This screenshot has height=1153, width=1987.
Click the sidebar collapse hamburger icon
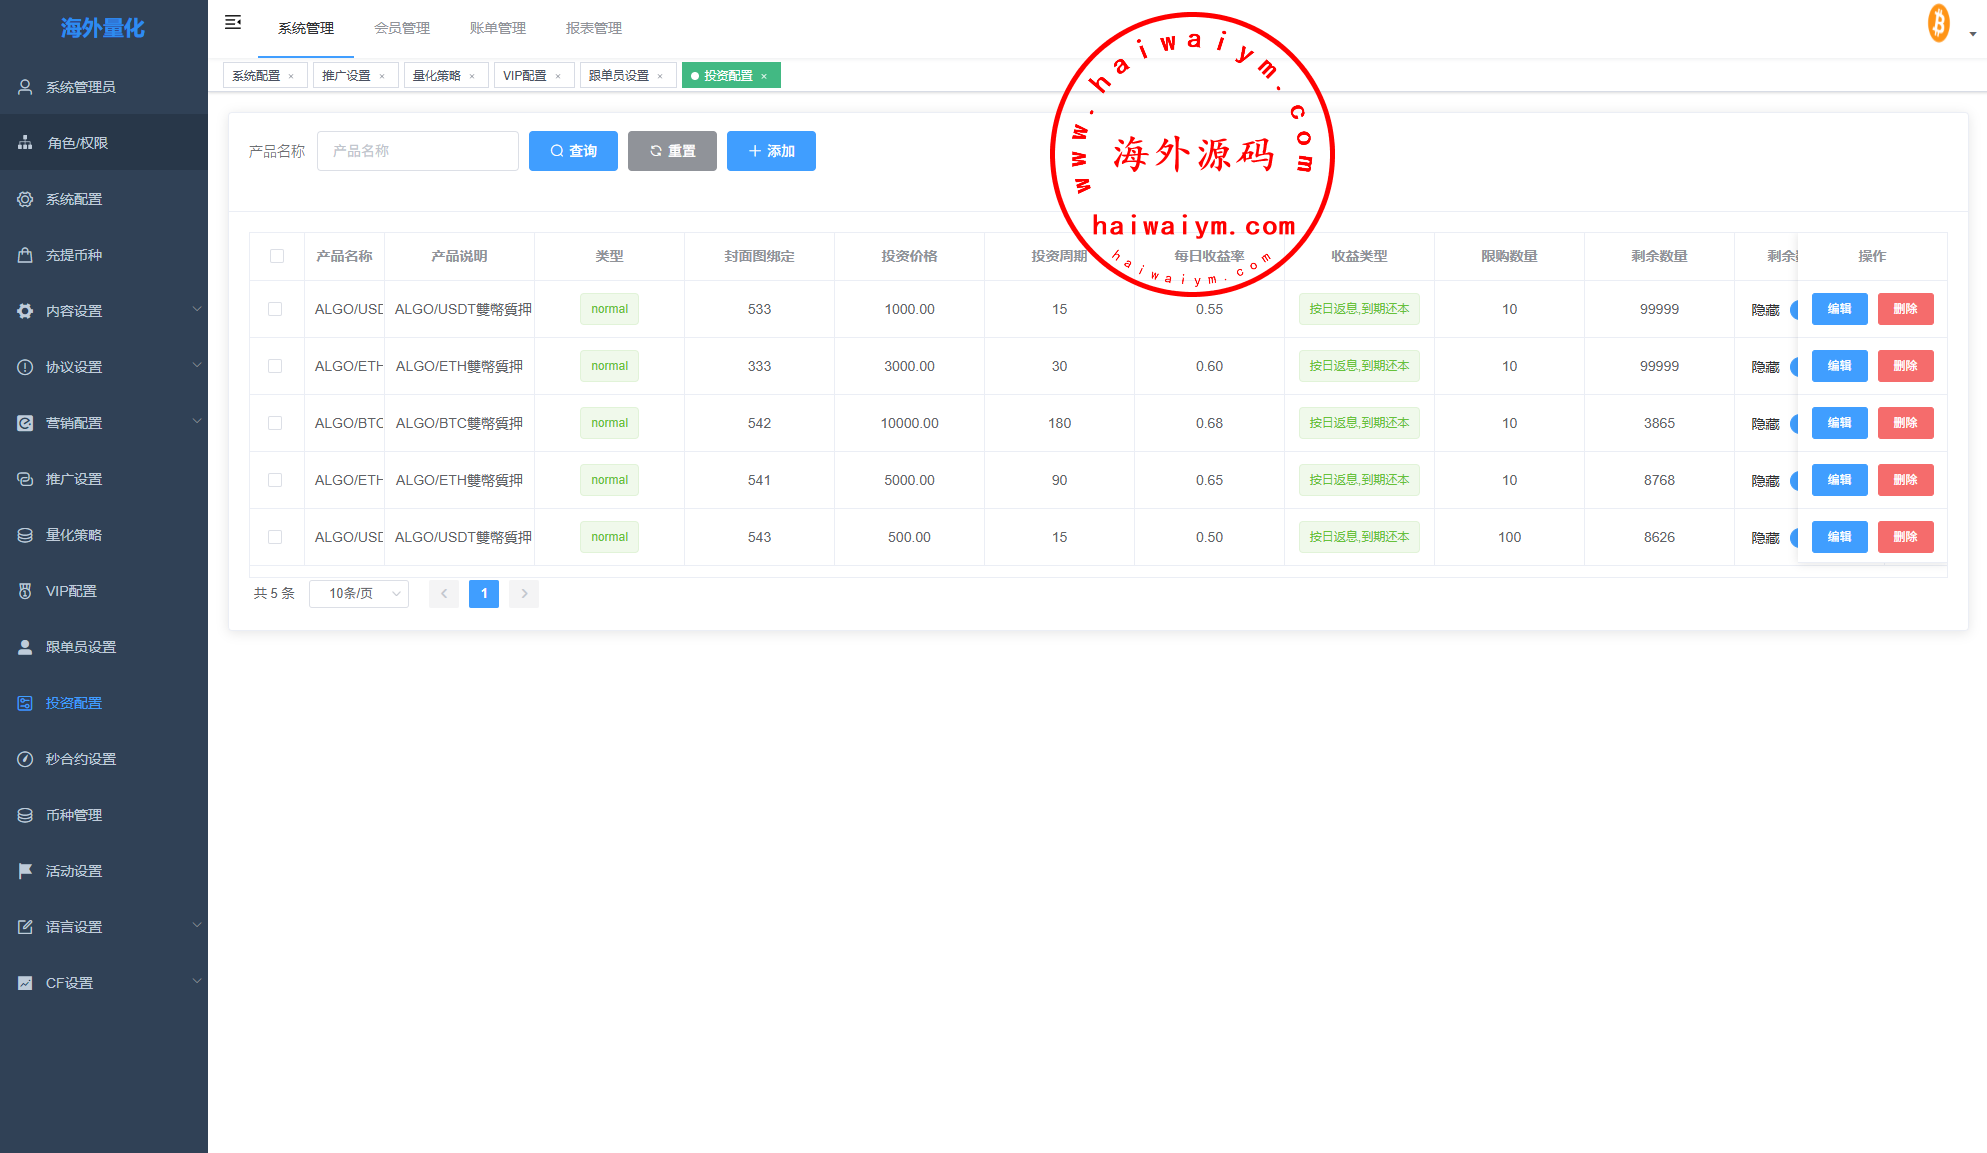pos(233,22)
